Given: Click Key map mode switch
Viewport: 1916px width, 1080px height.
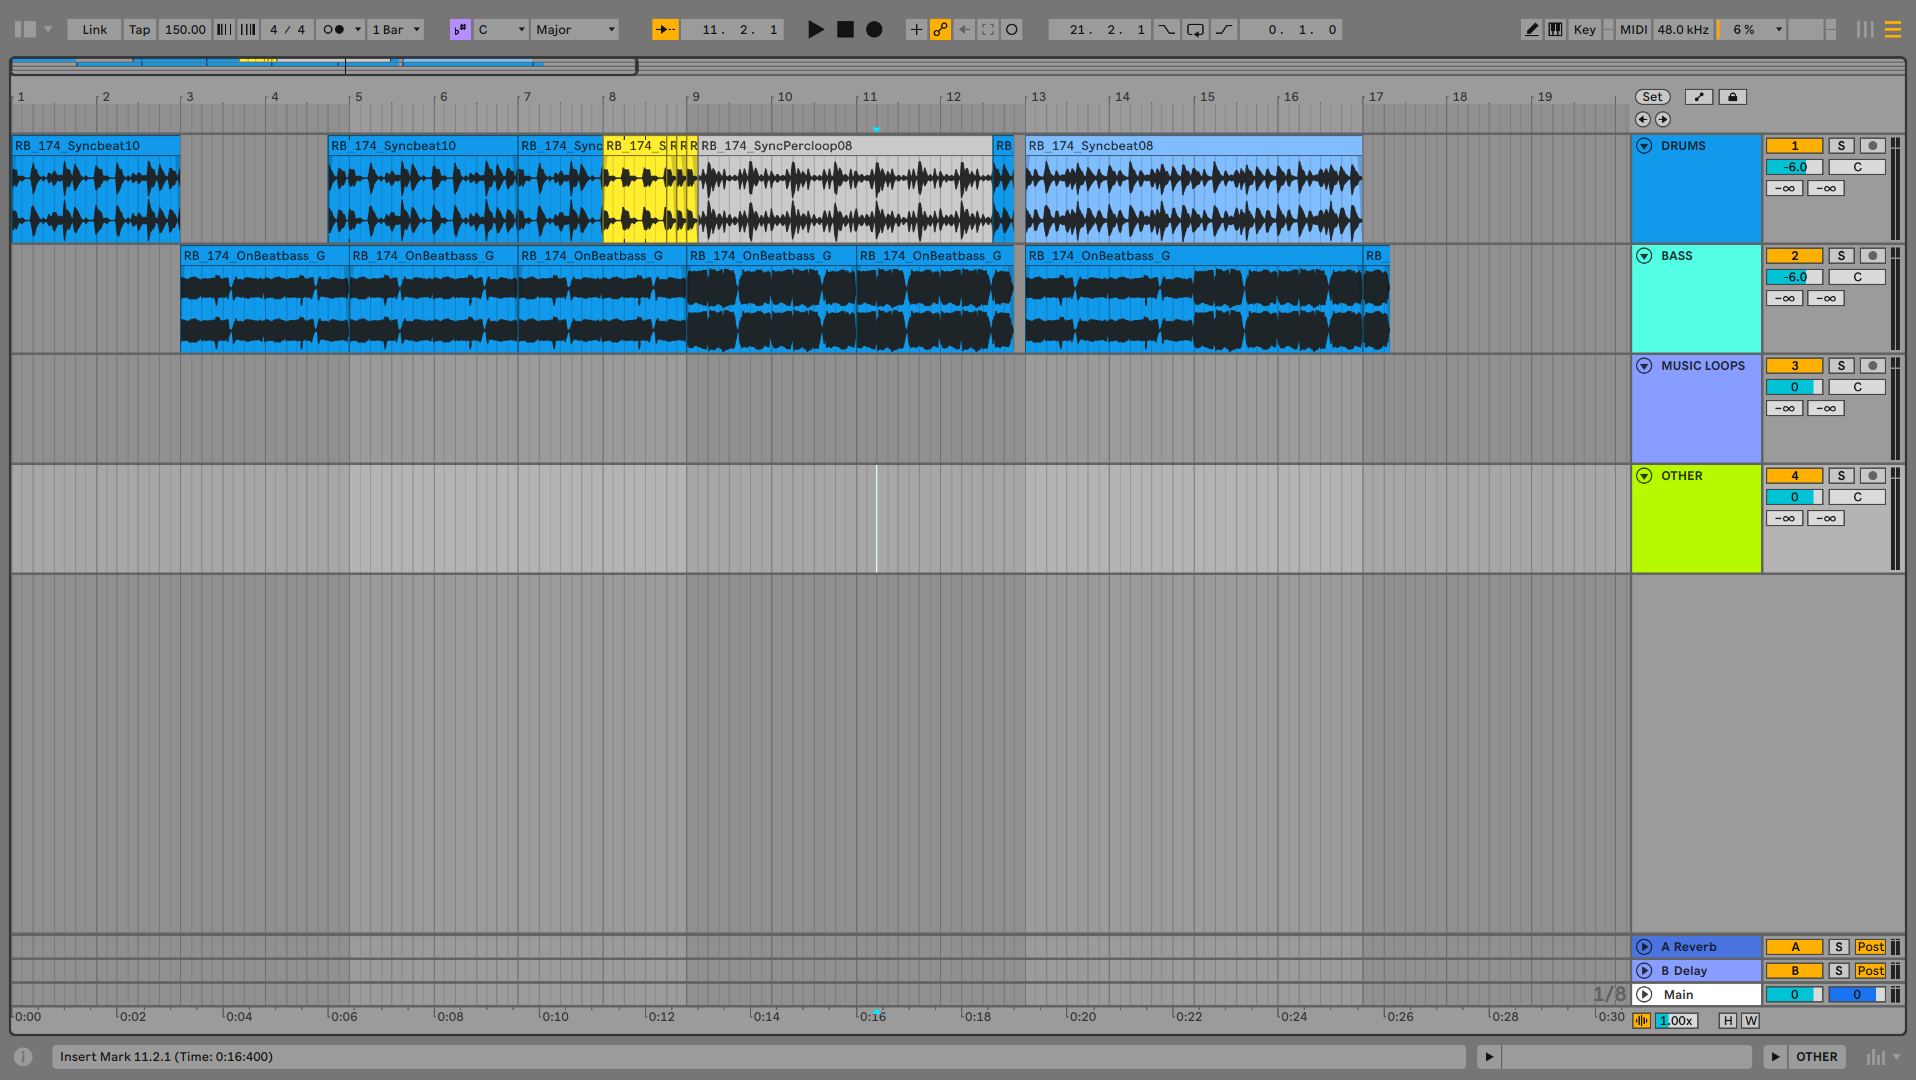Looking at the screenshot, I should tap(1584, 30).
